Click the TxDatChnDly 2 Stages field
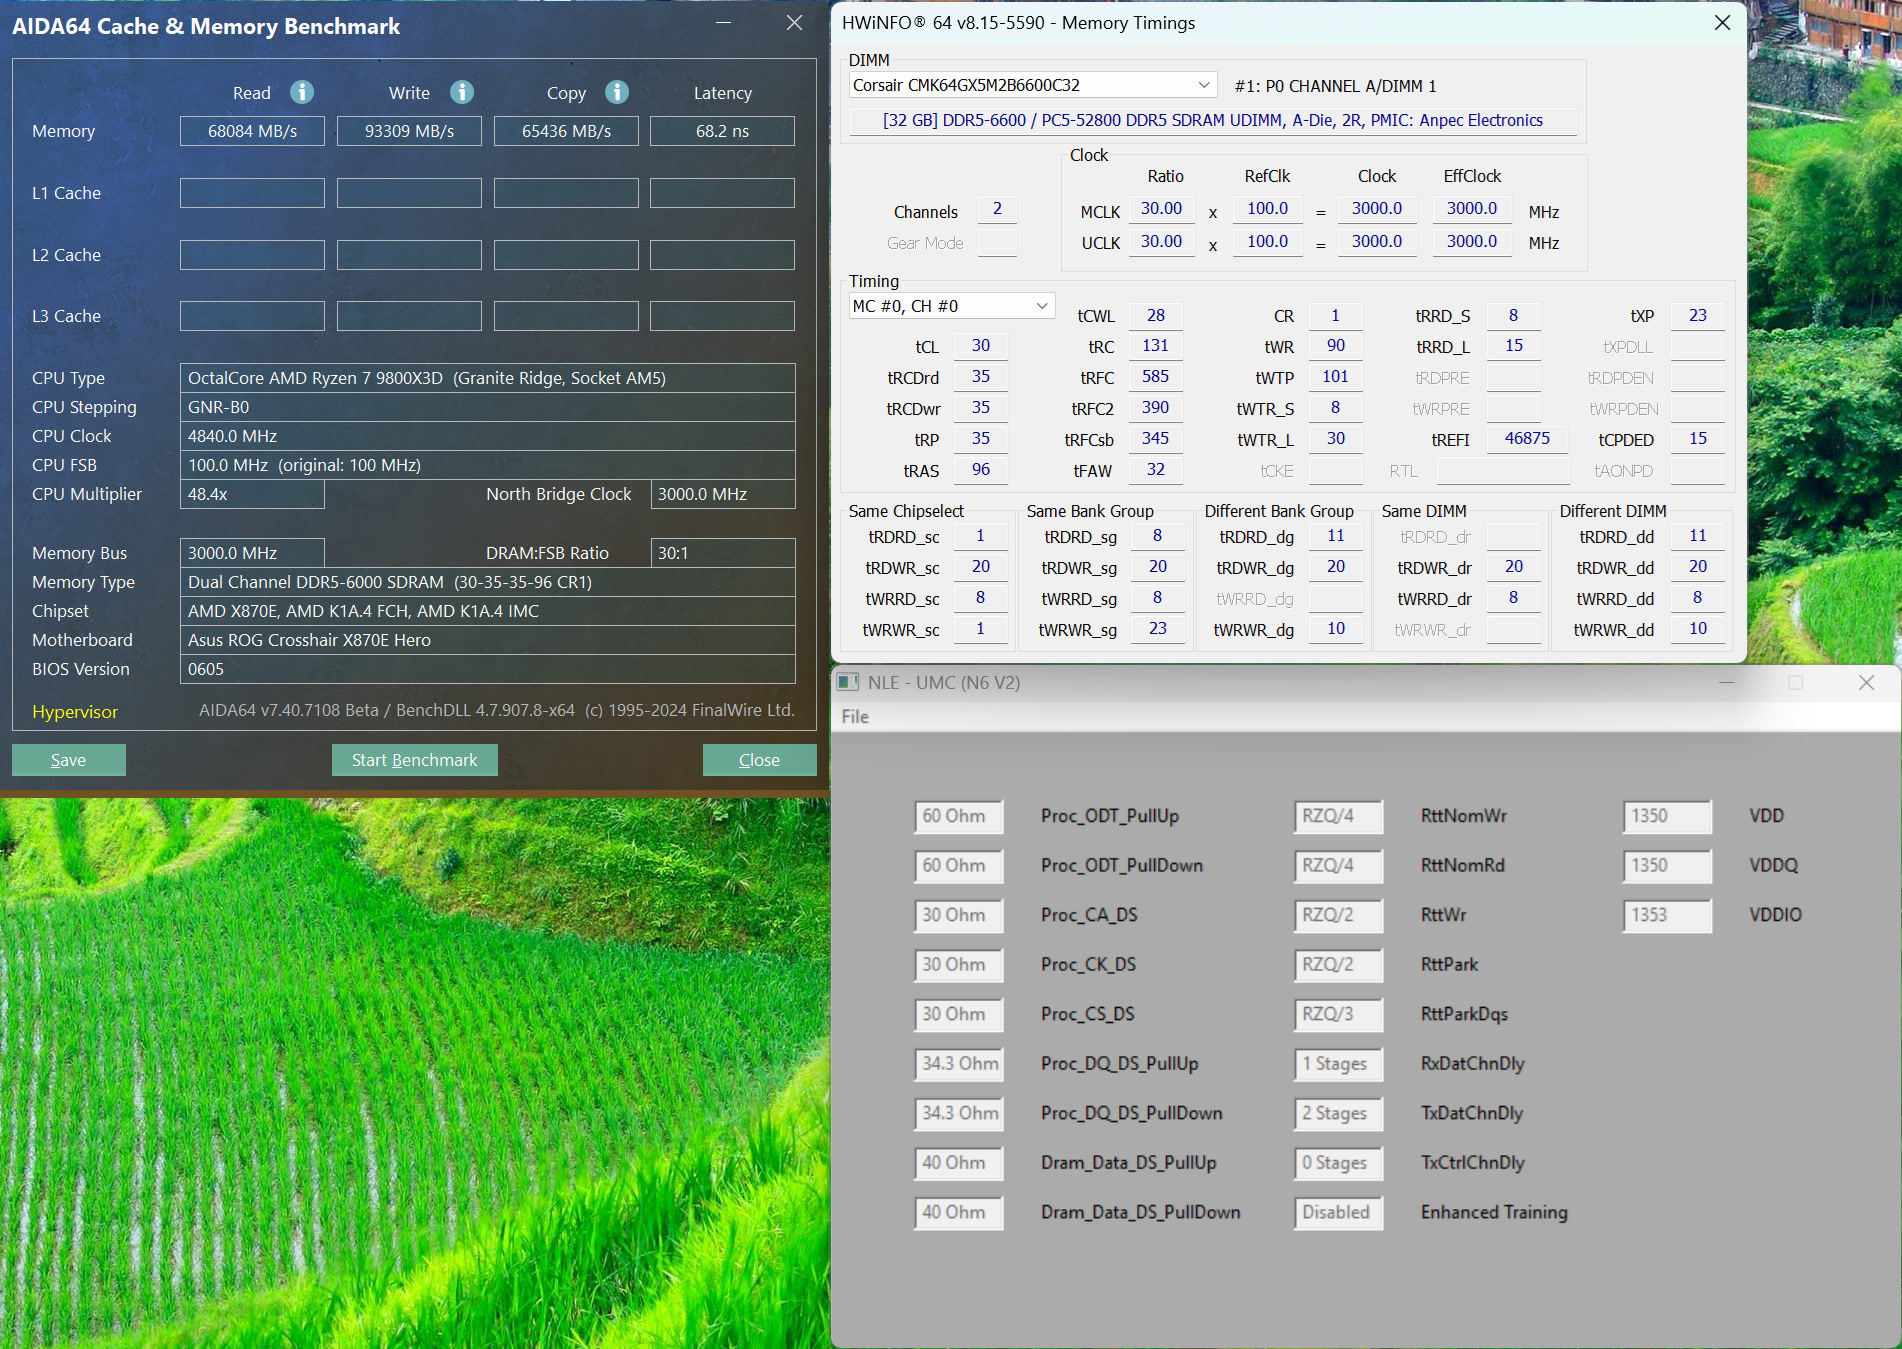Viewport: 1902px width, 1349px height. [1338, 1113]
